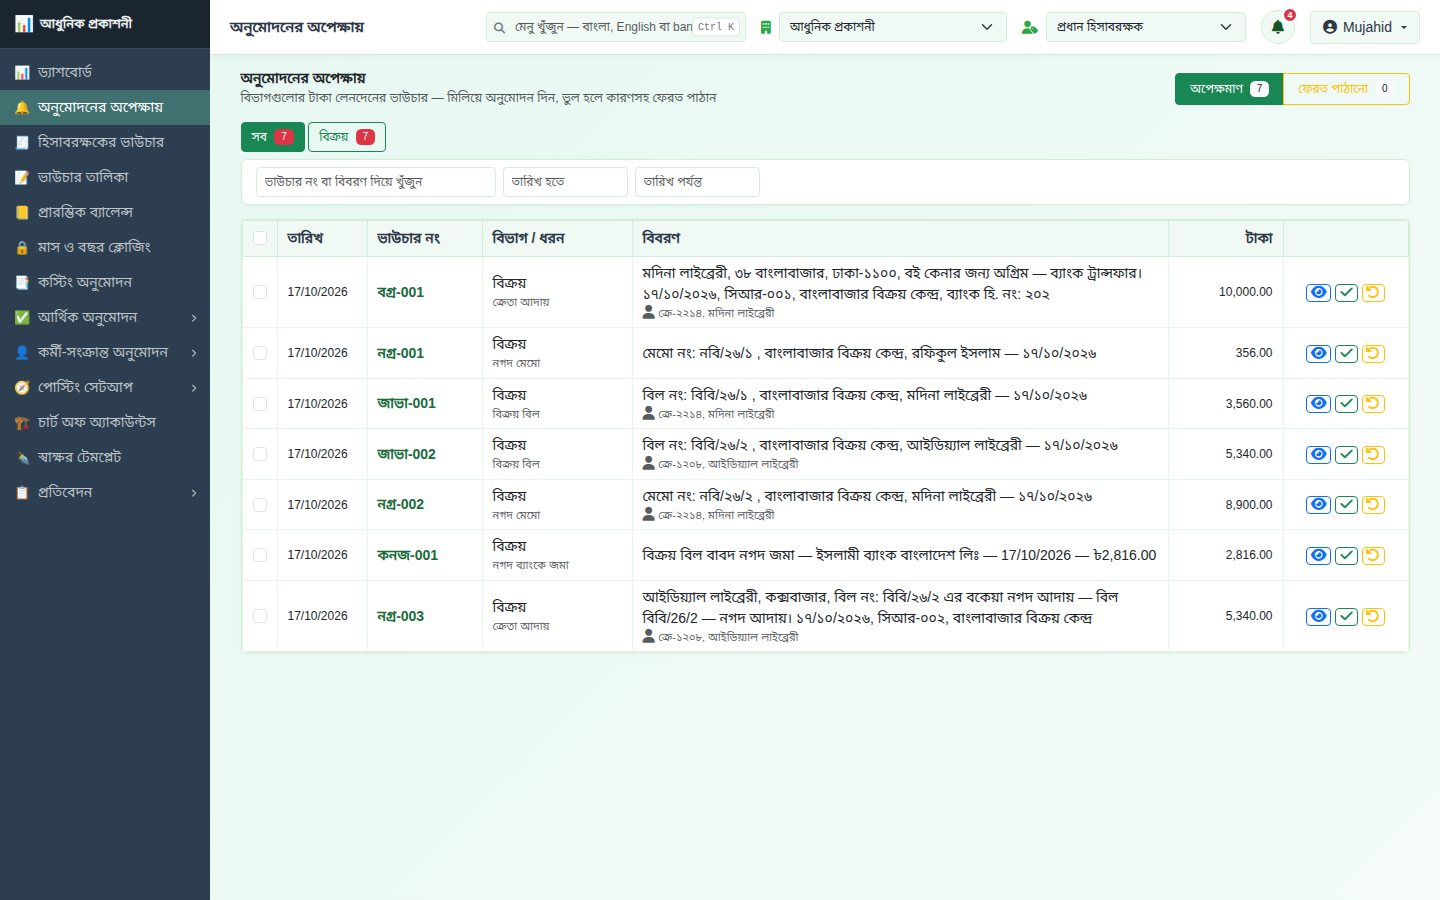Check the checkbox for voucher কনজ-001
The image size is (1440, 900).
[x=260, y=555]
